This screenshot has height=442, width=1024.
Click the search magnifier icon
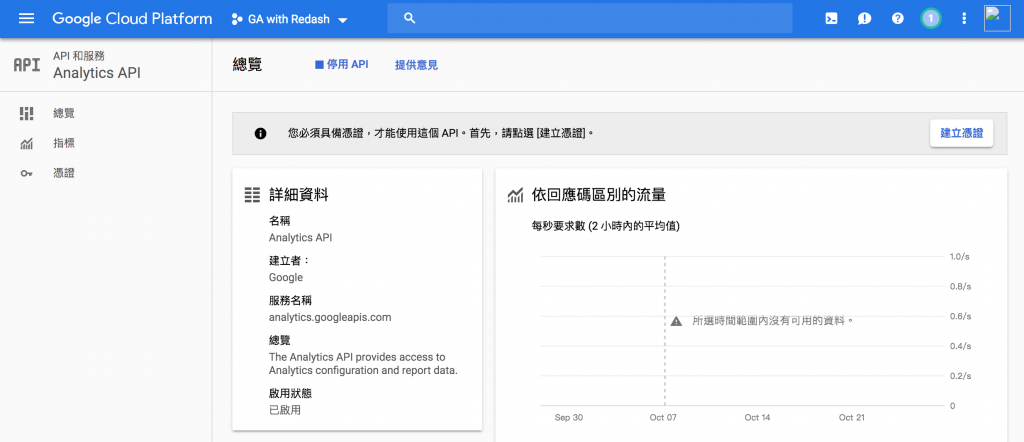click(410, 18)
